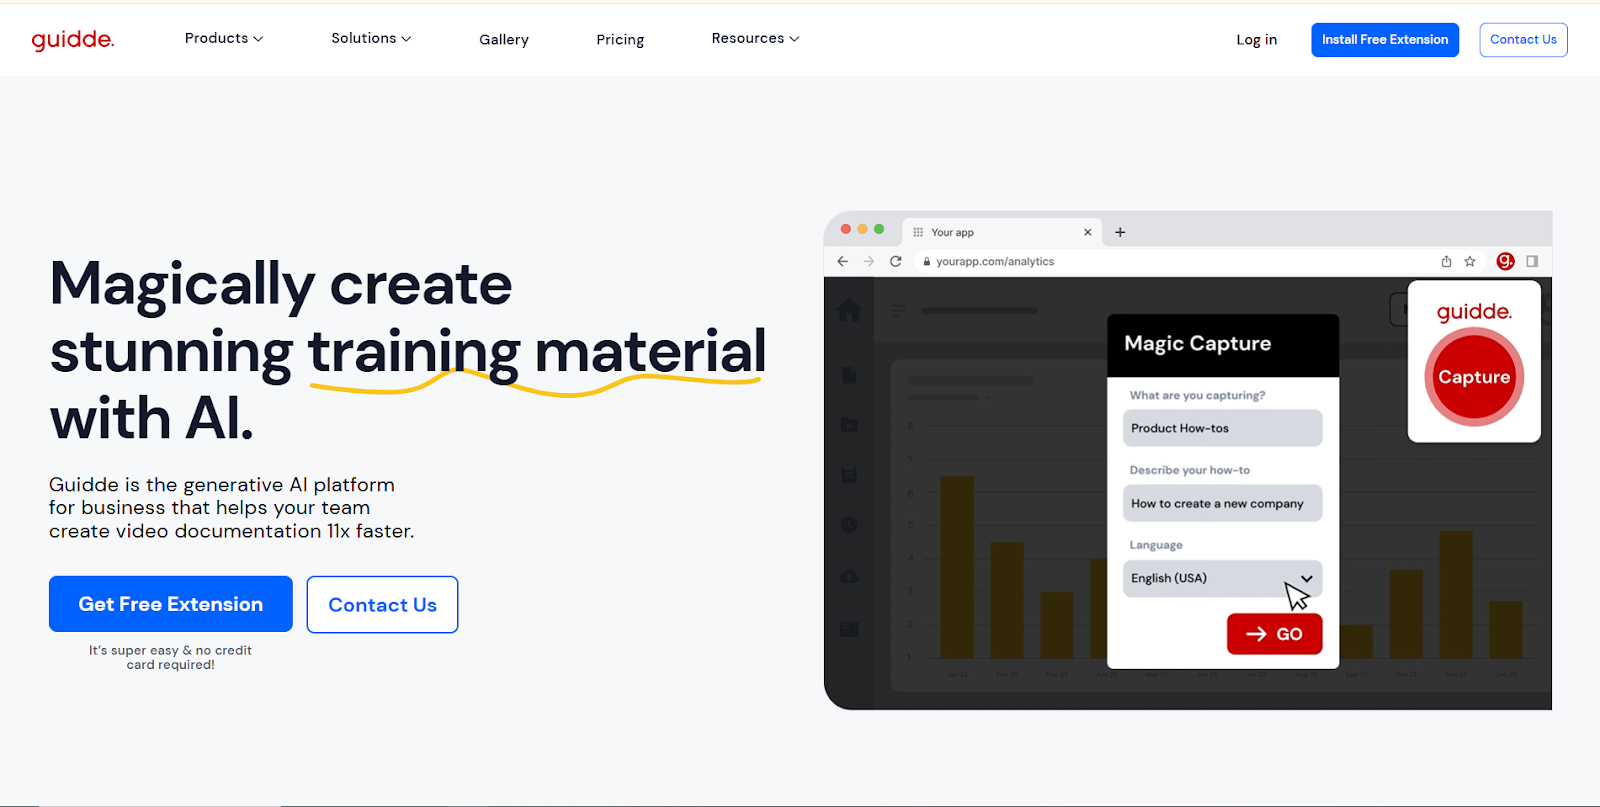Click the bookmark star icon

point(1470,261)
